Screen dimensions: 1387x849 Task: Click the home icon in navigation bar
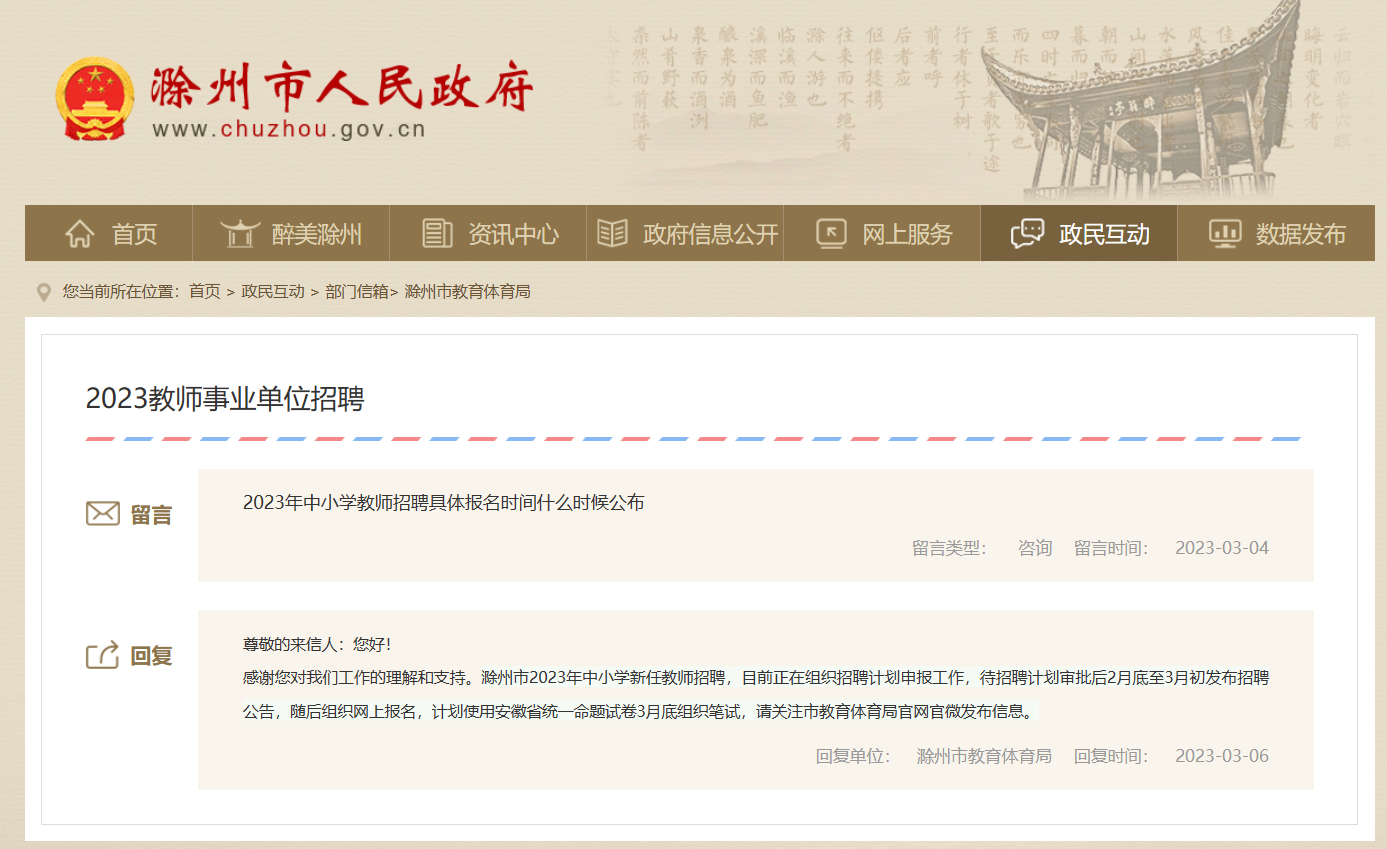[x=79, y=234]
